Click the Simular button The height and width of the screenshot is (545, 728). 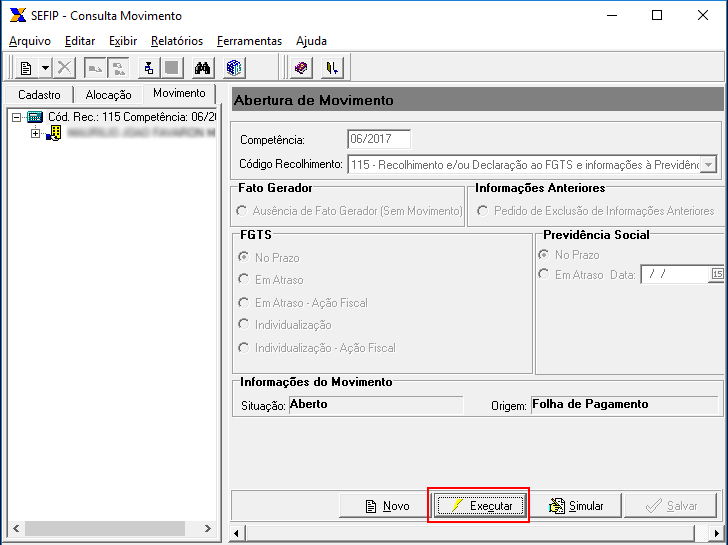click(x=577, y=506)
